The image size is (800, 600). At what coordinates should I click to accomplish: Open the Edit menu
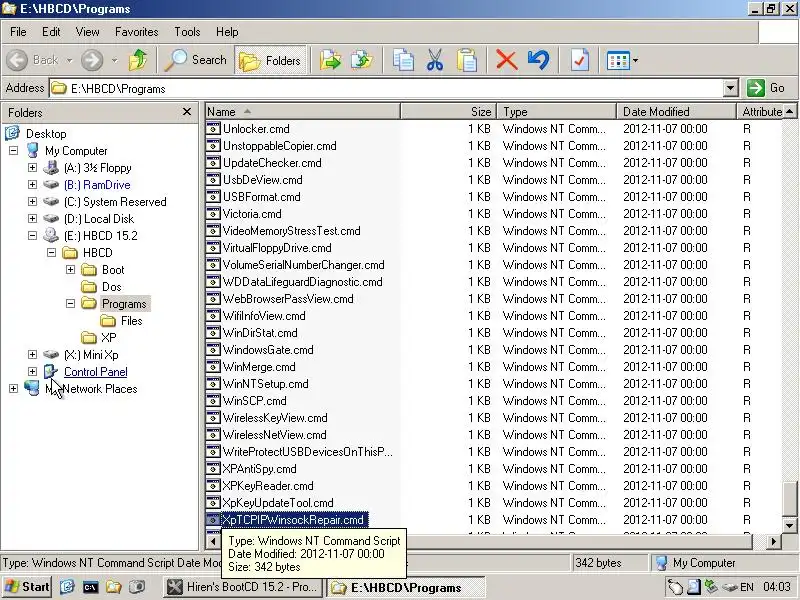pos(51,32)
